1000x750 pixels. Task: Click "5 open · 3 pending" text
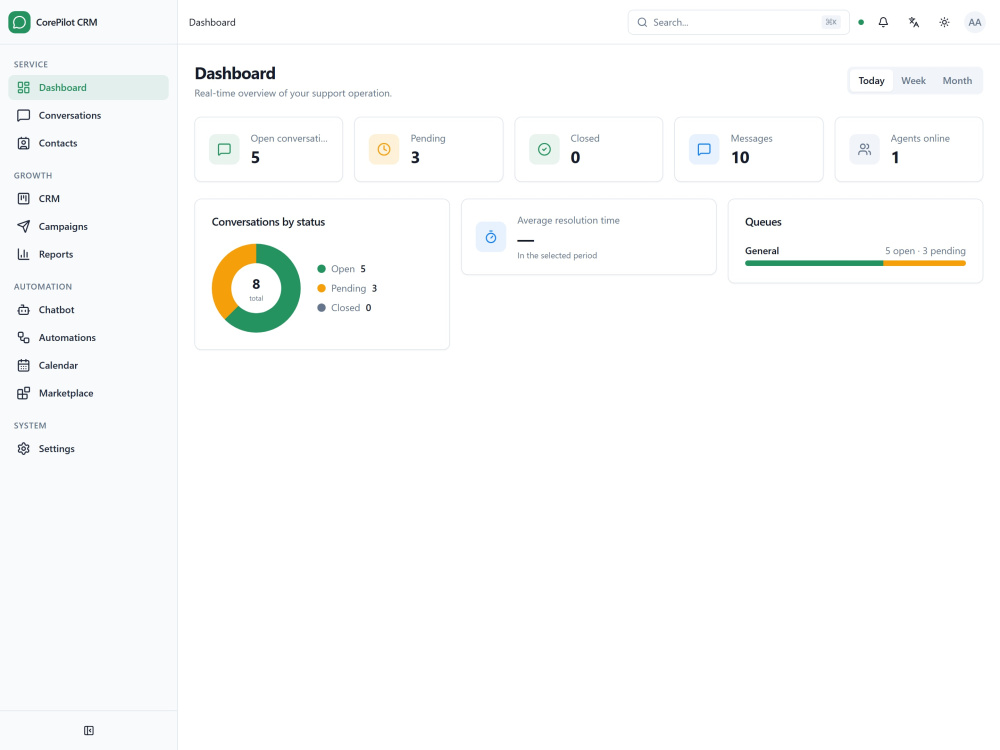(925, 251)
